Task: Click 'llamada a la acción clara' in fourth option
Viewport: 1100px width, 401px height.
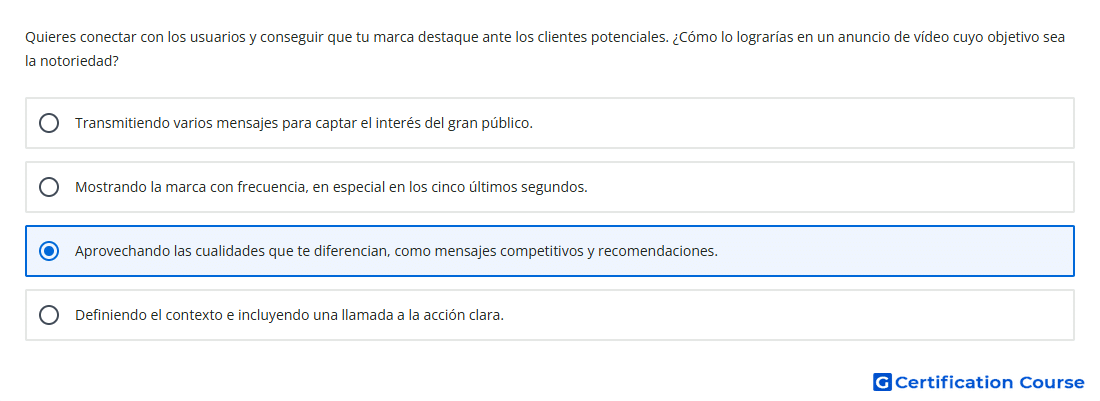Action: tap(423, 315)
